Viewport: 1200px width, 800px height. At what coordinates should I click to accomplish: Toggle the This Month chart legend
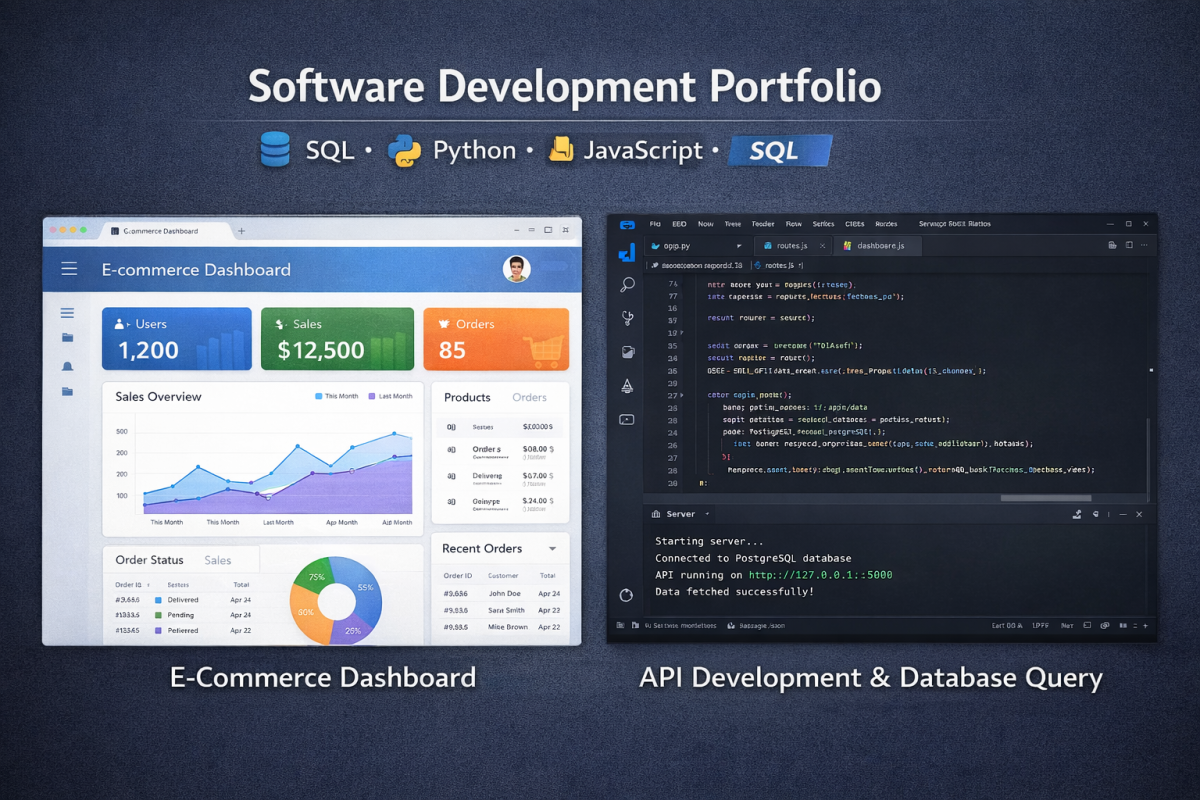(336, 396)
